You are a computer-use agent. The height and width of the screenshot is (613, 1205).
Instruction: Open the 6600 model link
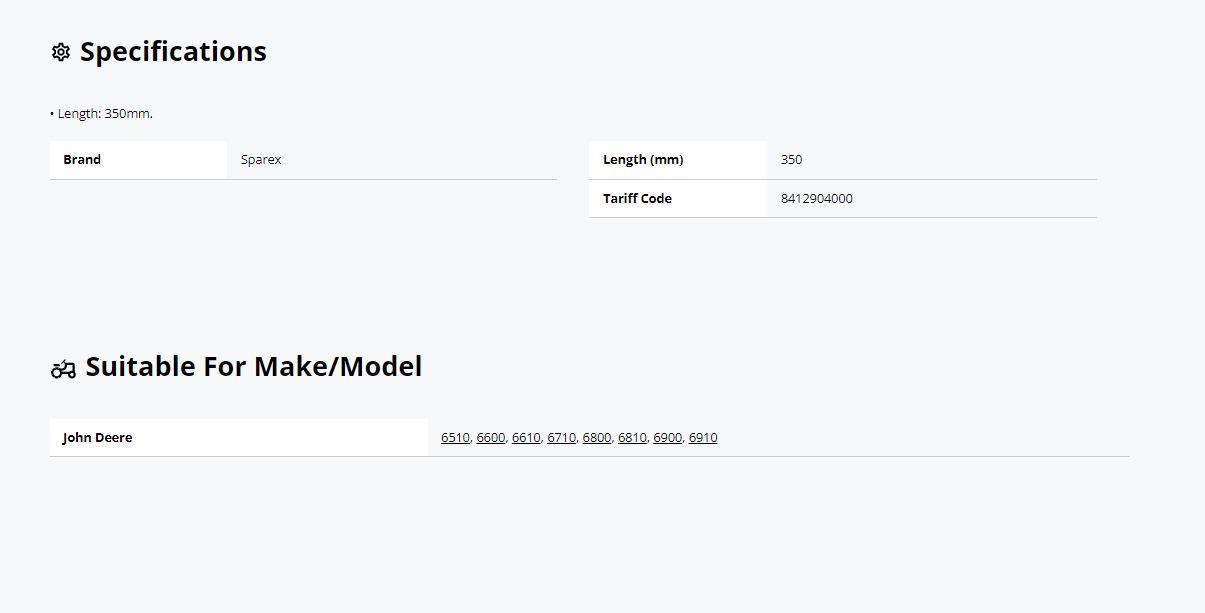click(x=491, y=437)
